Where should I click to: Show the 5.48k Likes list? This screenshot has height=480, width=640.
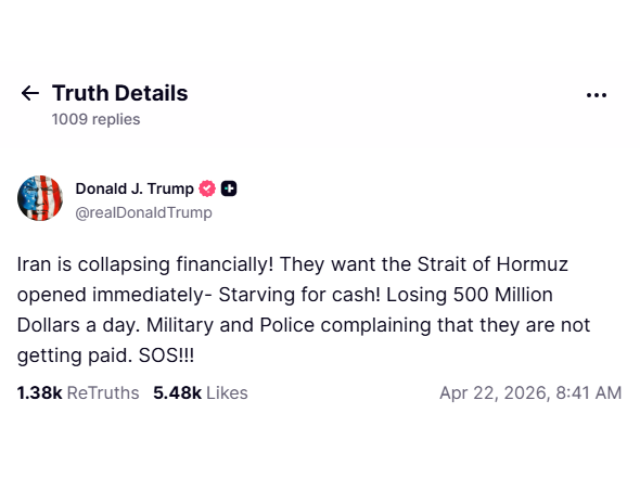pyautogui.click(x=200, y=393)
